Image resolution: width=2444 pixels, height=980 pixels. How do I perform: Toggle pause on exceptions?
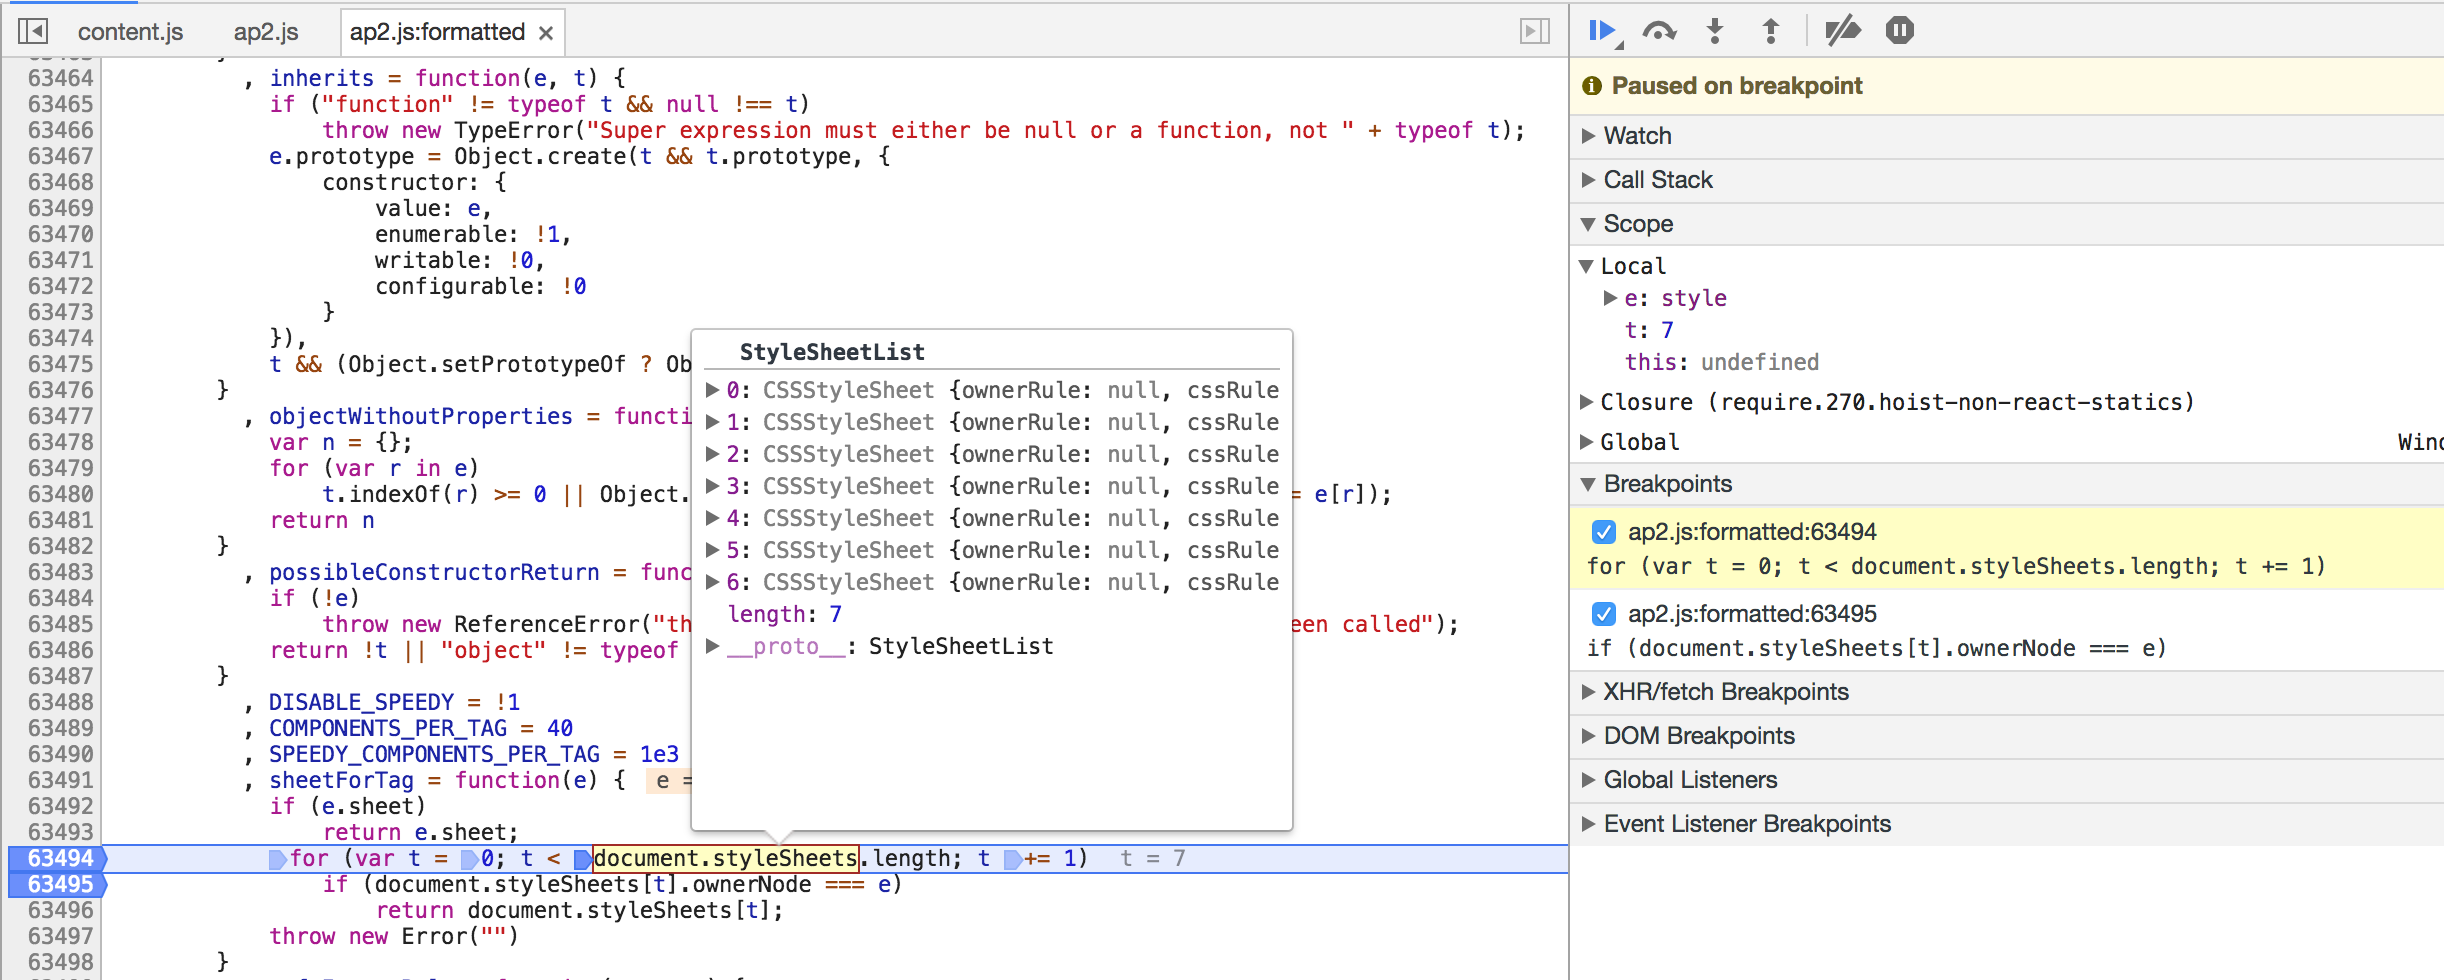coord(1899,30)
